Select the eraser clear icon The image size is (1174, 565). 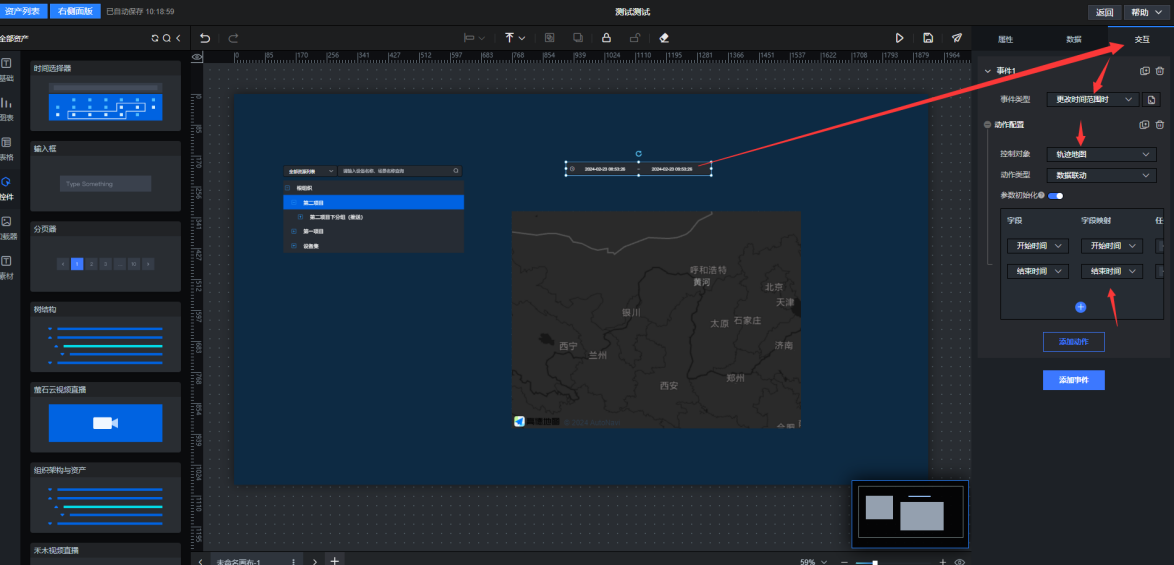664,38
